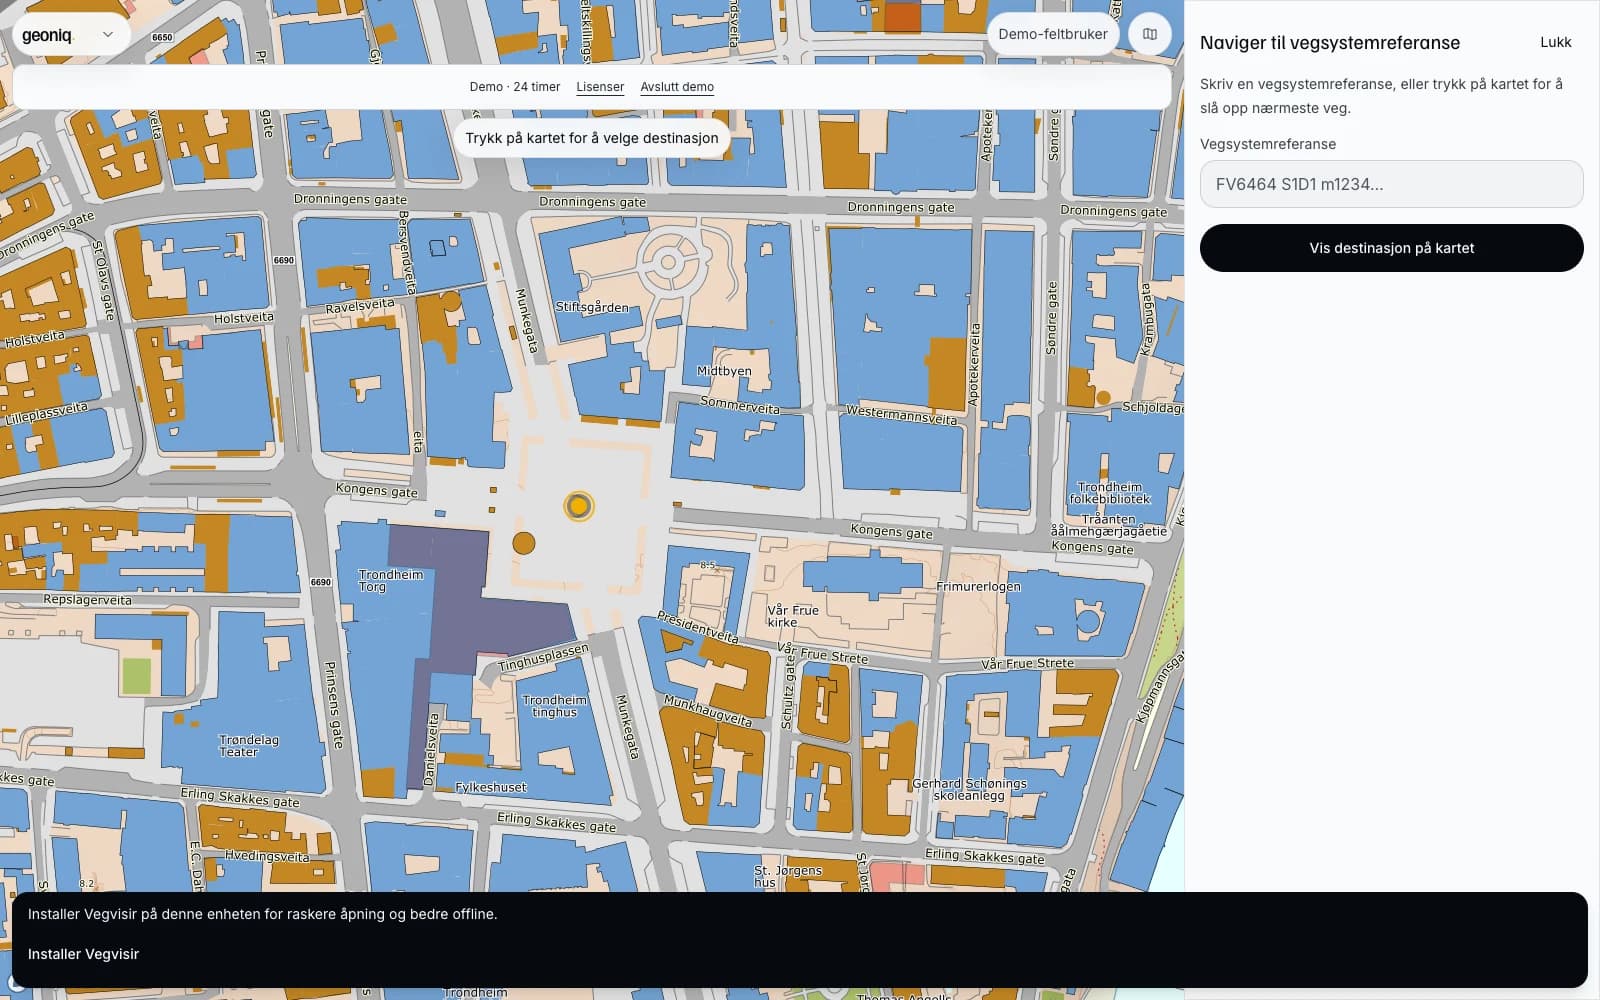The image size is (1600, 1000).
Task: Click the 6690 badge near Trondheim Torg
Action: (321, 582)
